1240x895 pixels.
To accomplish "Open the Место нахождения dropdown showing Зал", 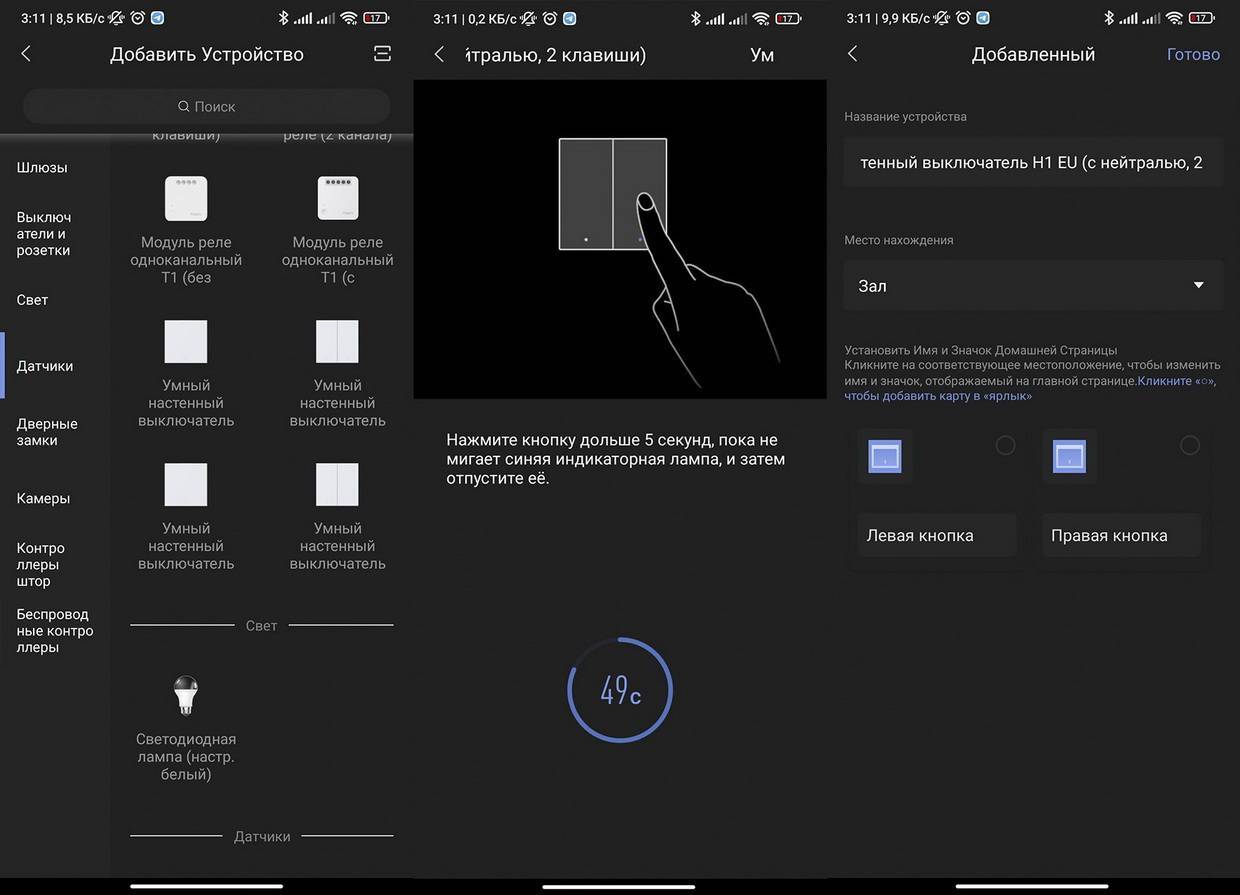I will [1032, 286].
